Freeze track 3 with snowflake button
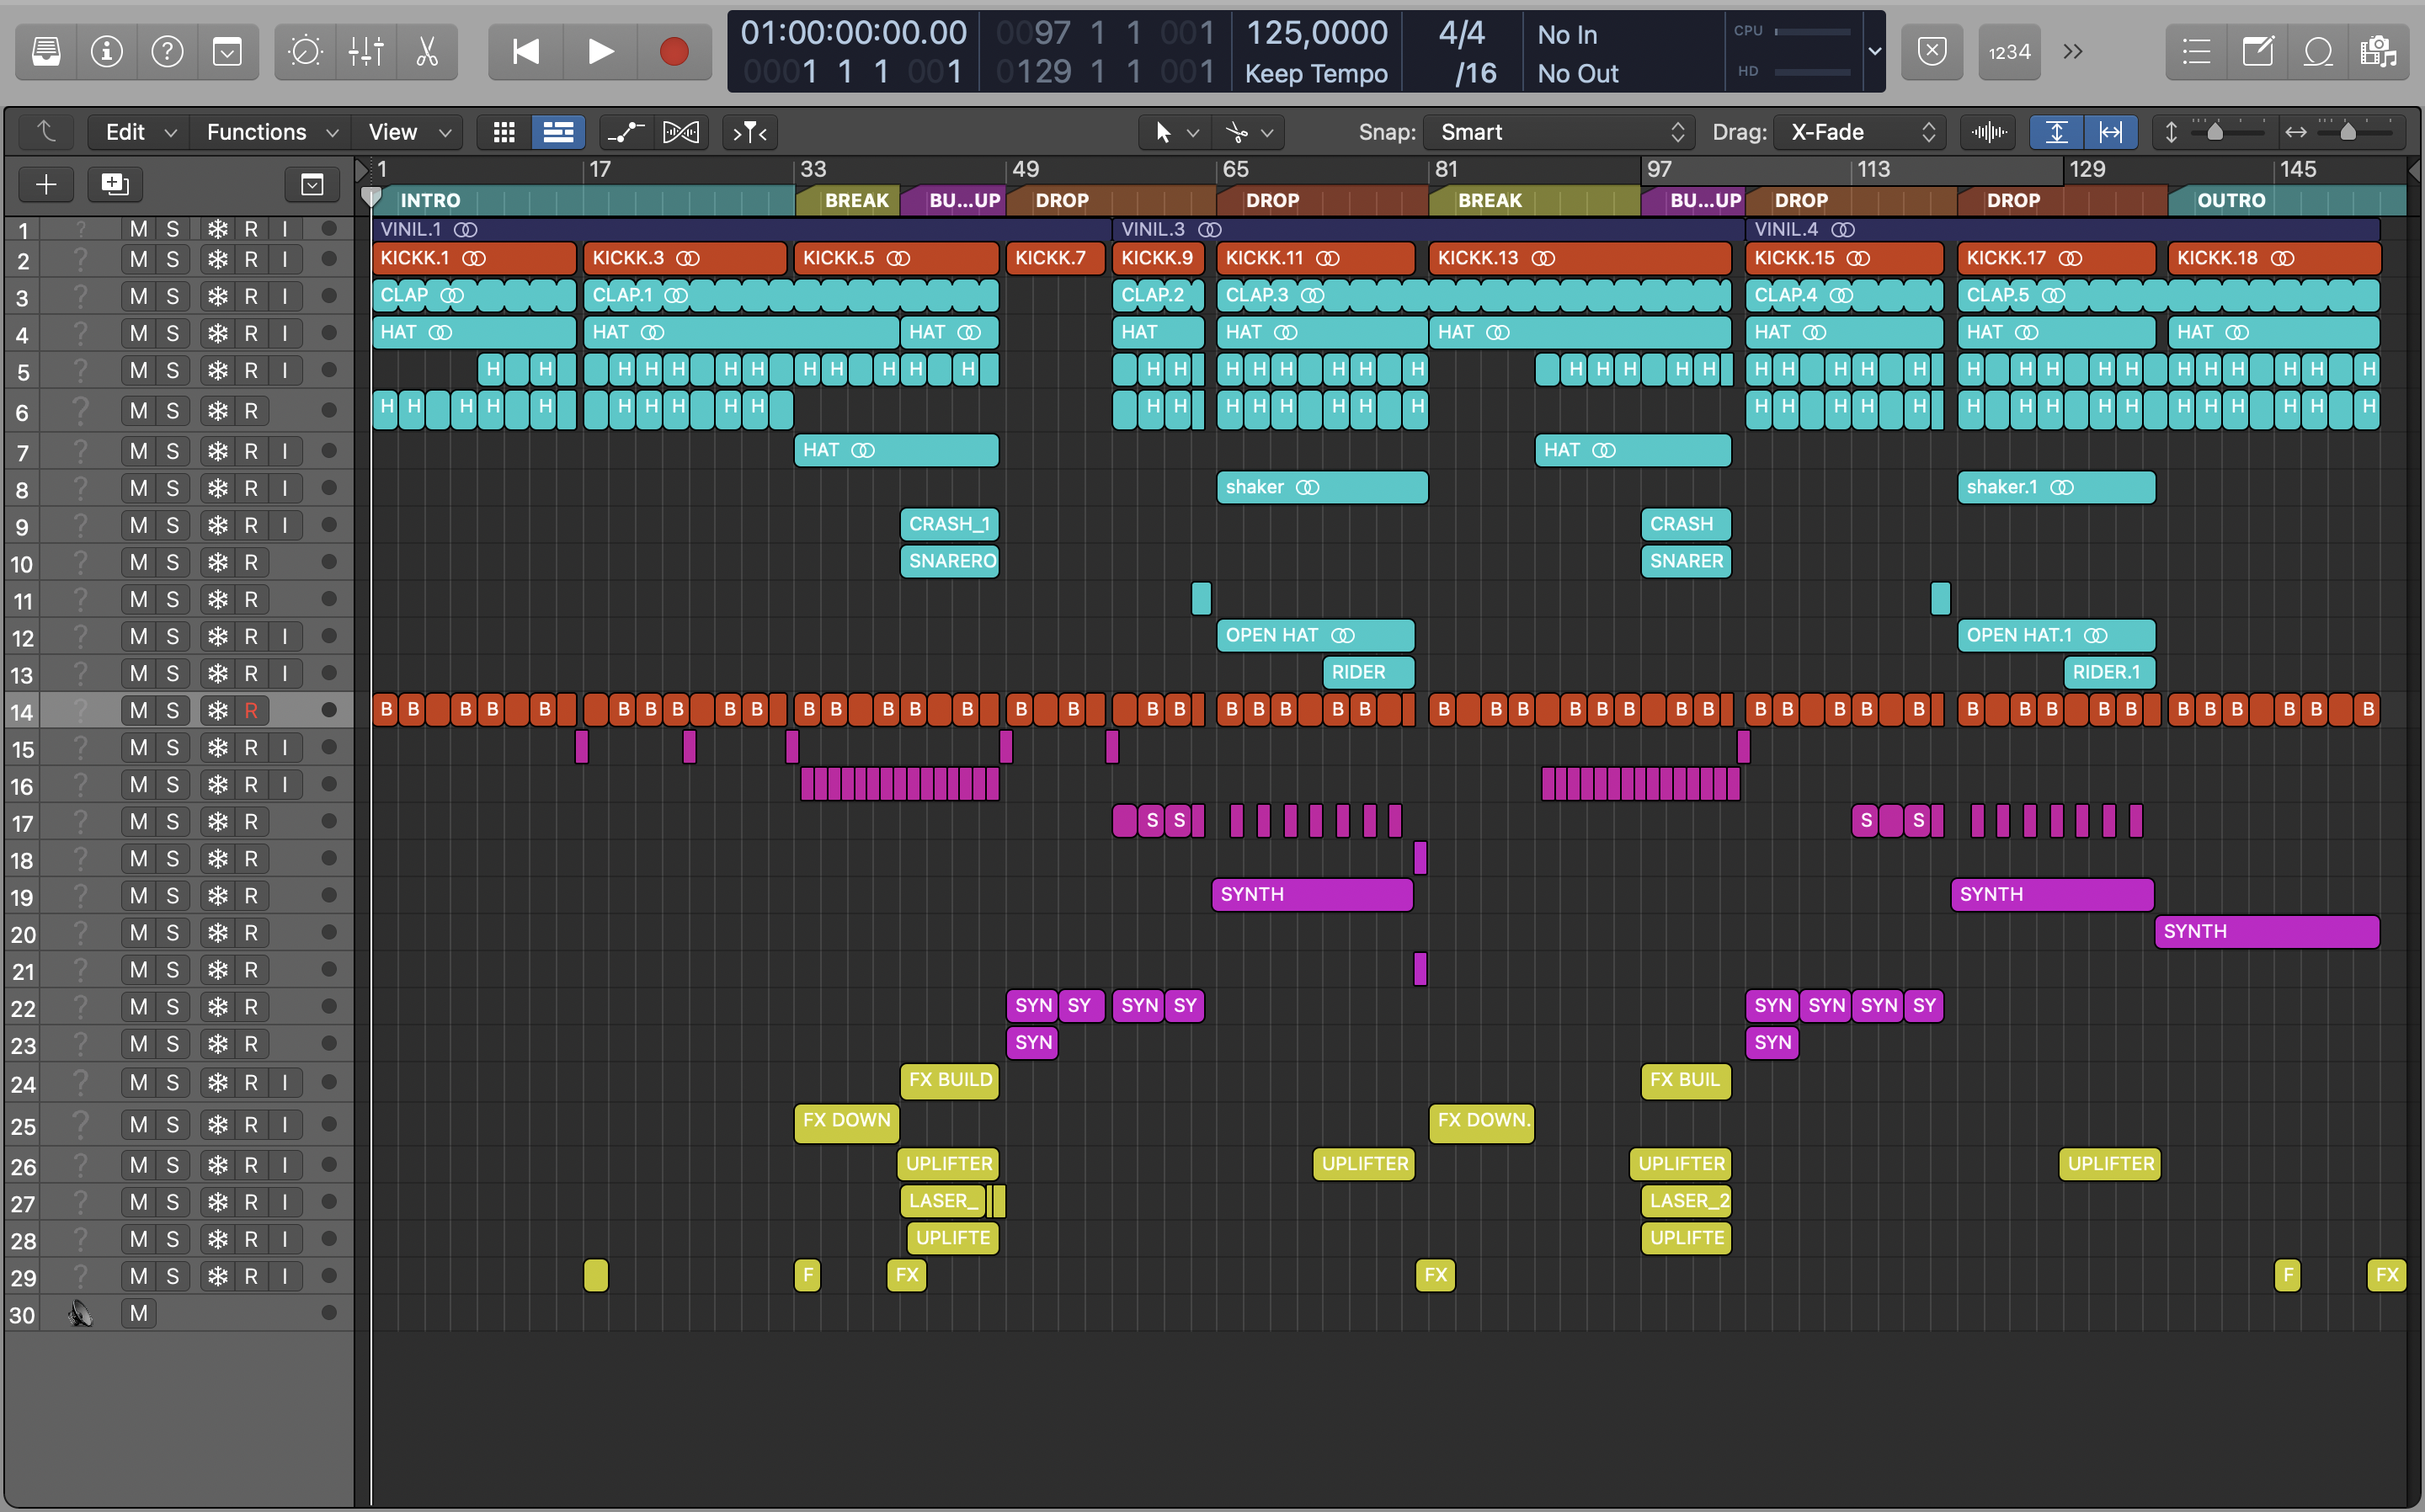Screen dimensions: 2425x1512 tap(217, 296)
